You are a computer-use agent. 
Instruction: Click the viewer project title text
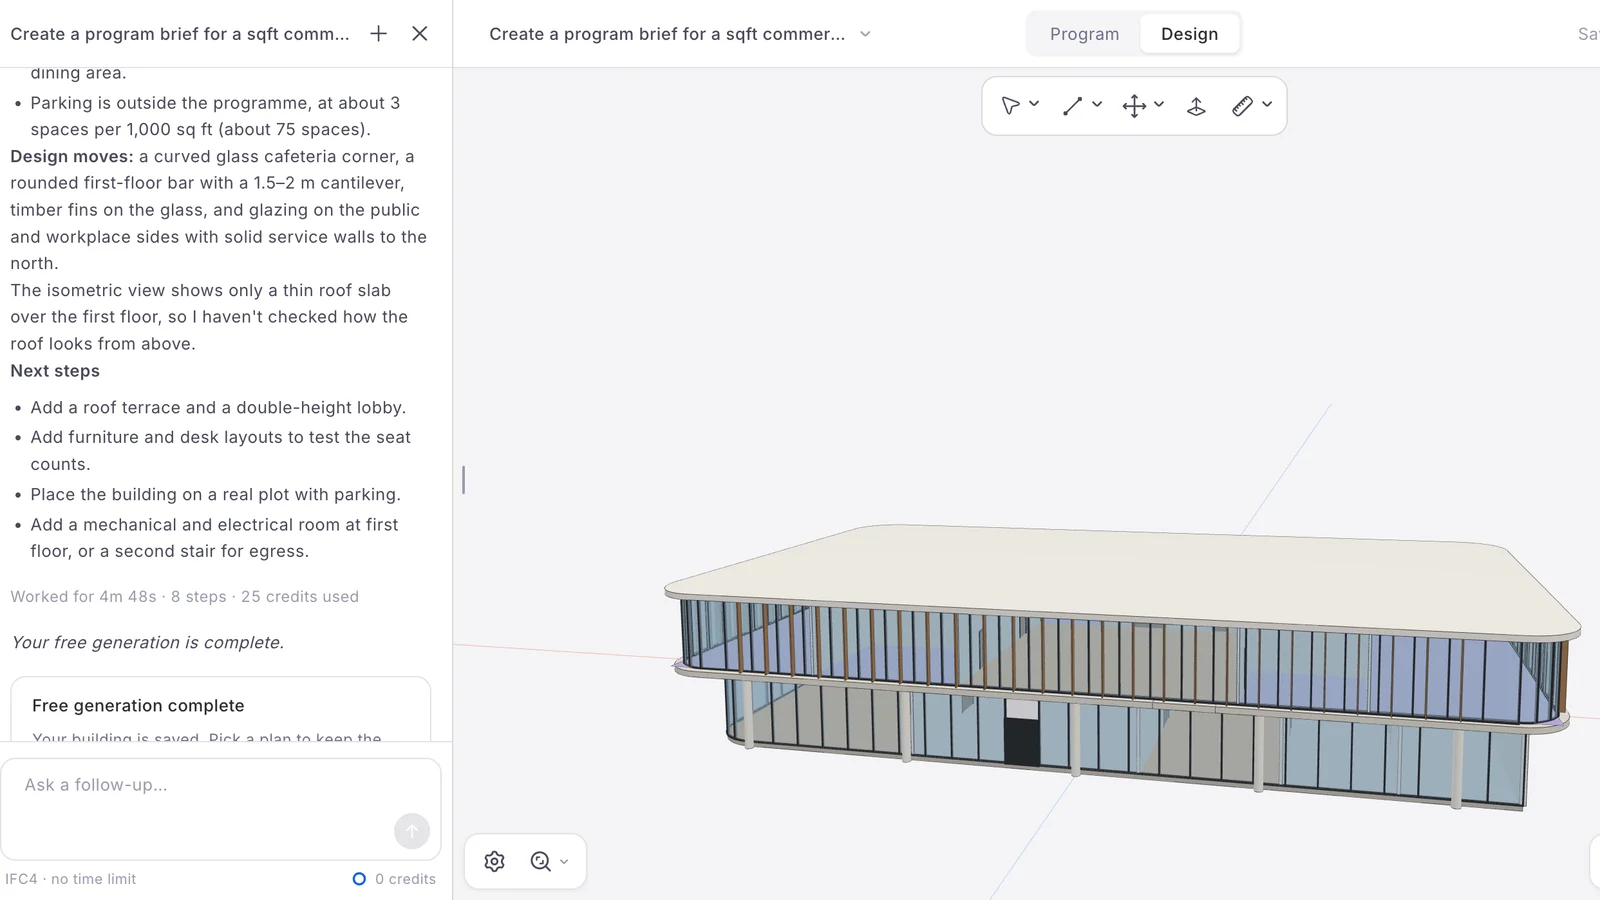tap(667, 34)
